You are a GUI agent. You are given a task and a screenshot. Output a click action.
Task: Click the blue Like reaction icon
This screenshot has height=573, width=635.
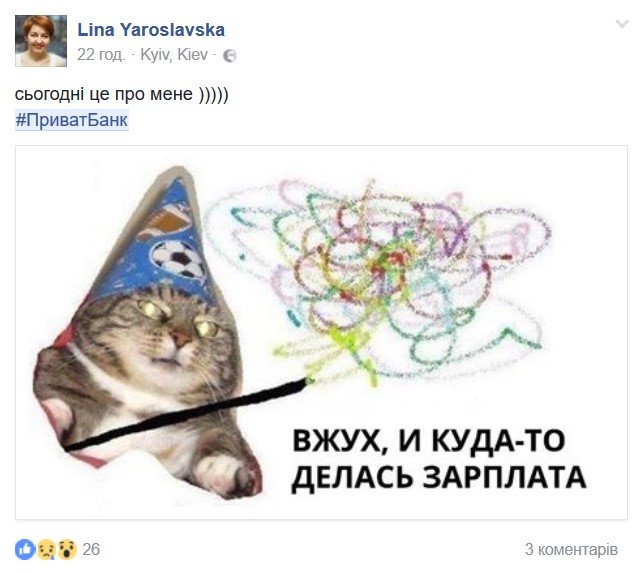pos(25,550)
